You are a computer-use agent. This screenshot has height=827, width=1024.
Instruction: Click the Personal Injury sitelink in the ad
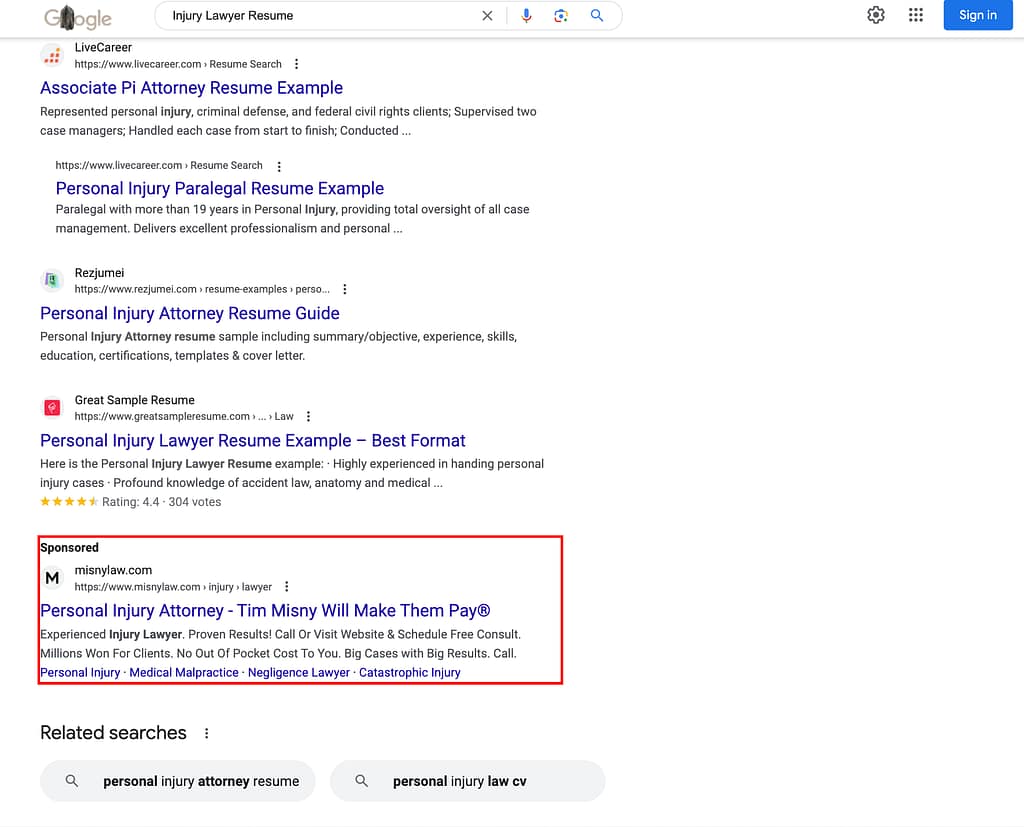[x=80, y=673]
